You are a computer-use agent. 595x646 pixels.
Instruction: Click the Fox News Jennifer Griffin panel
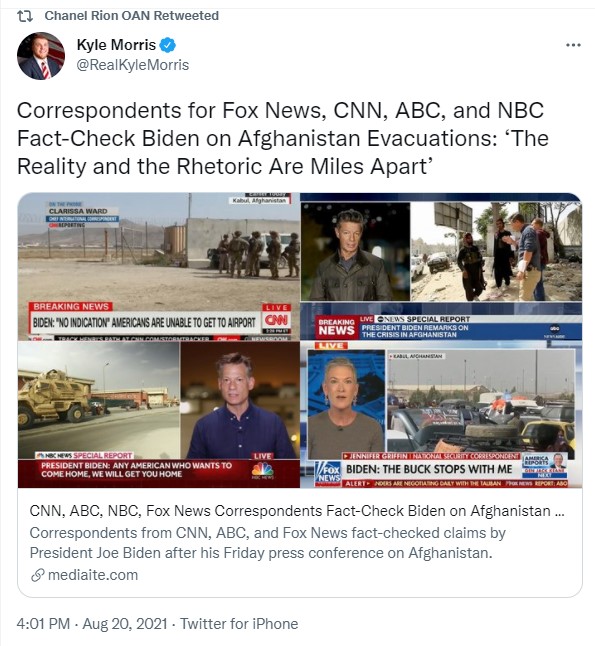[x=441, y=414]
